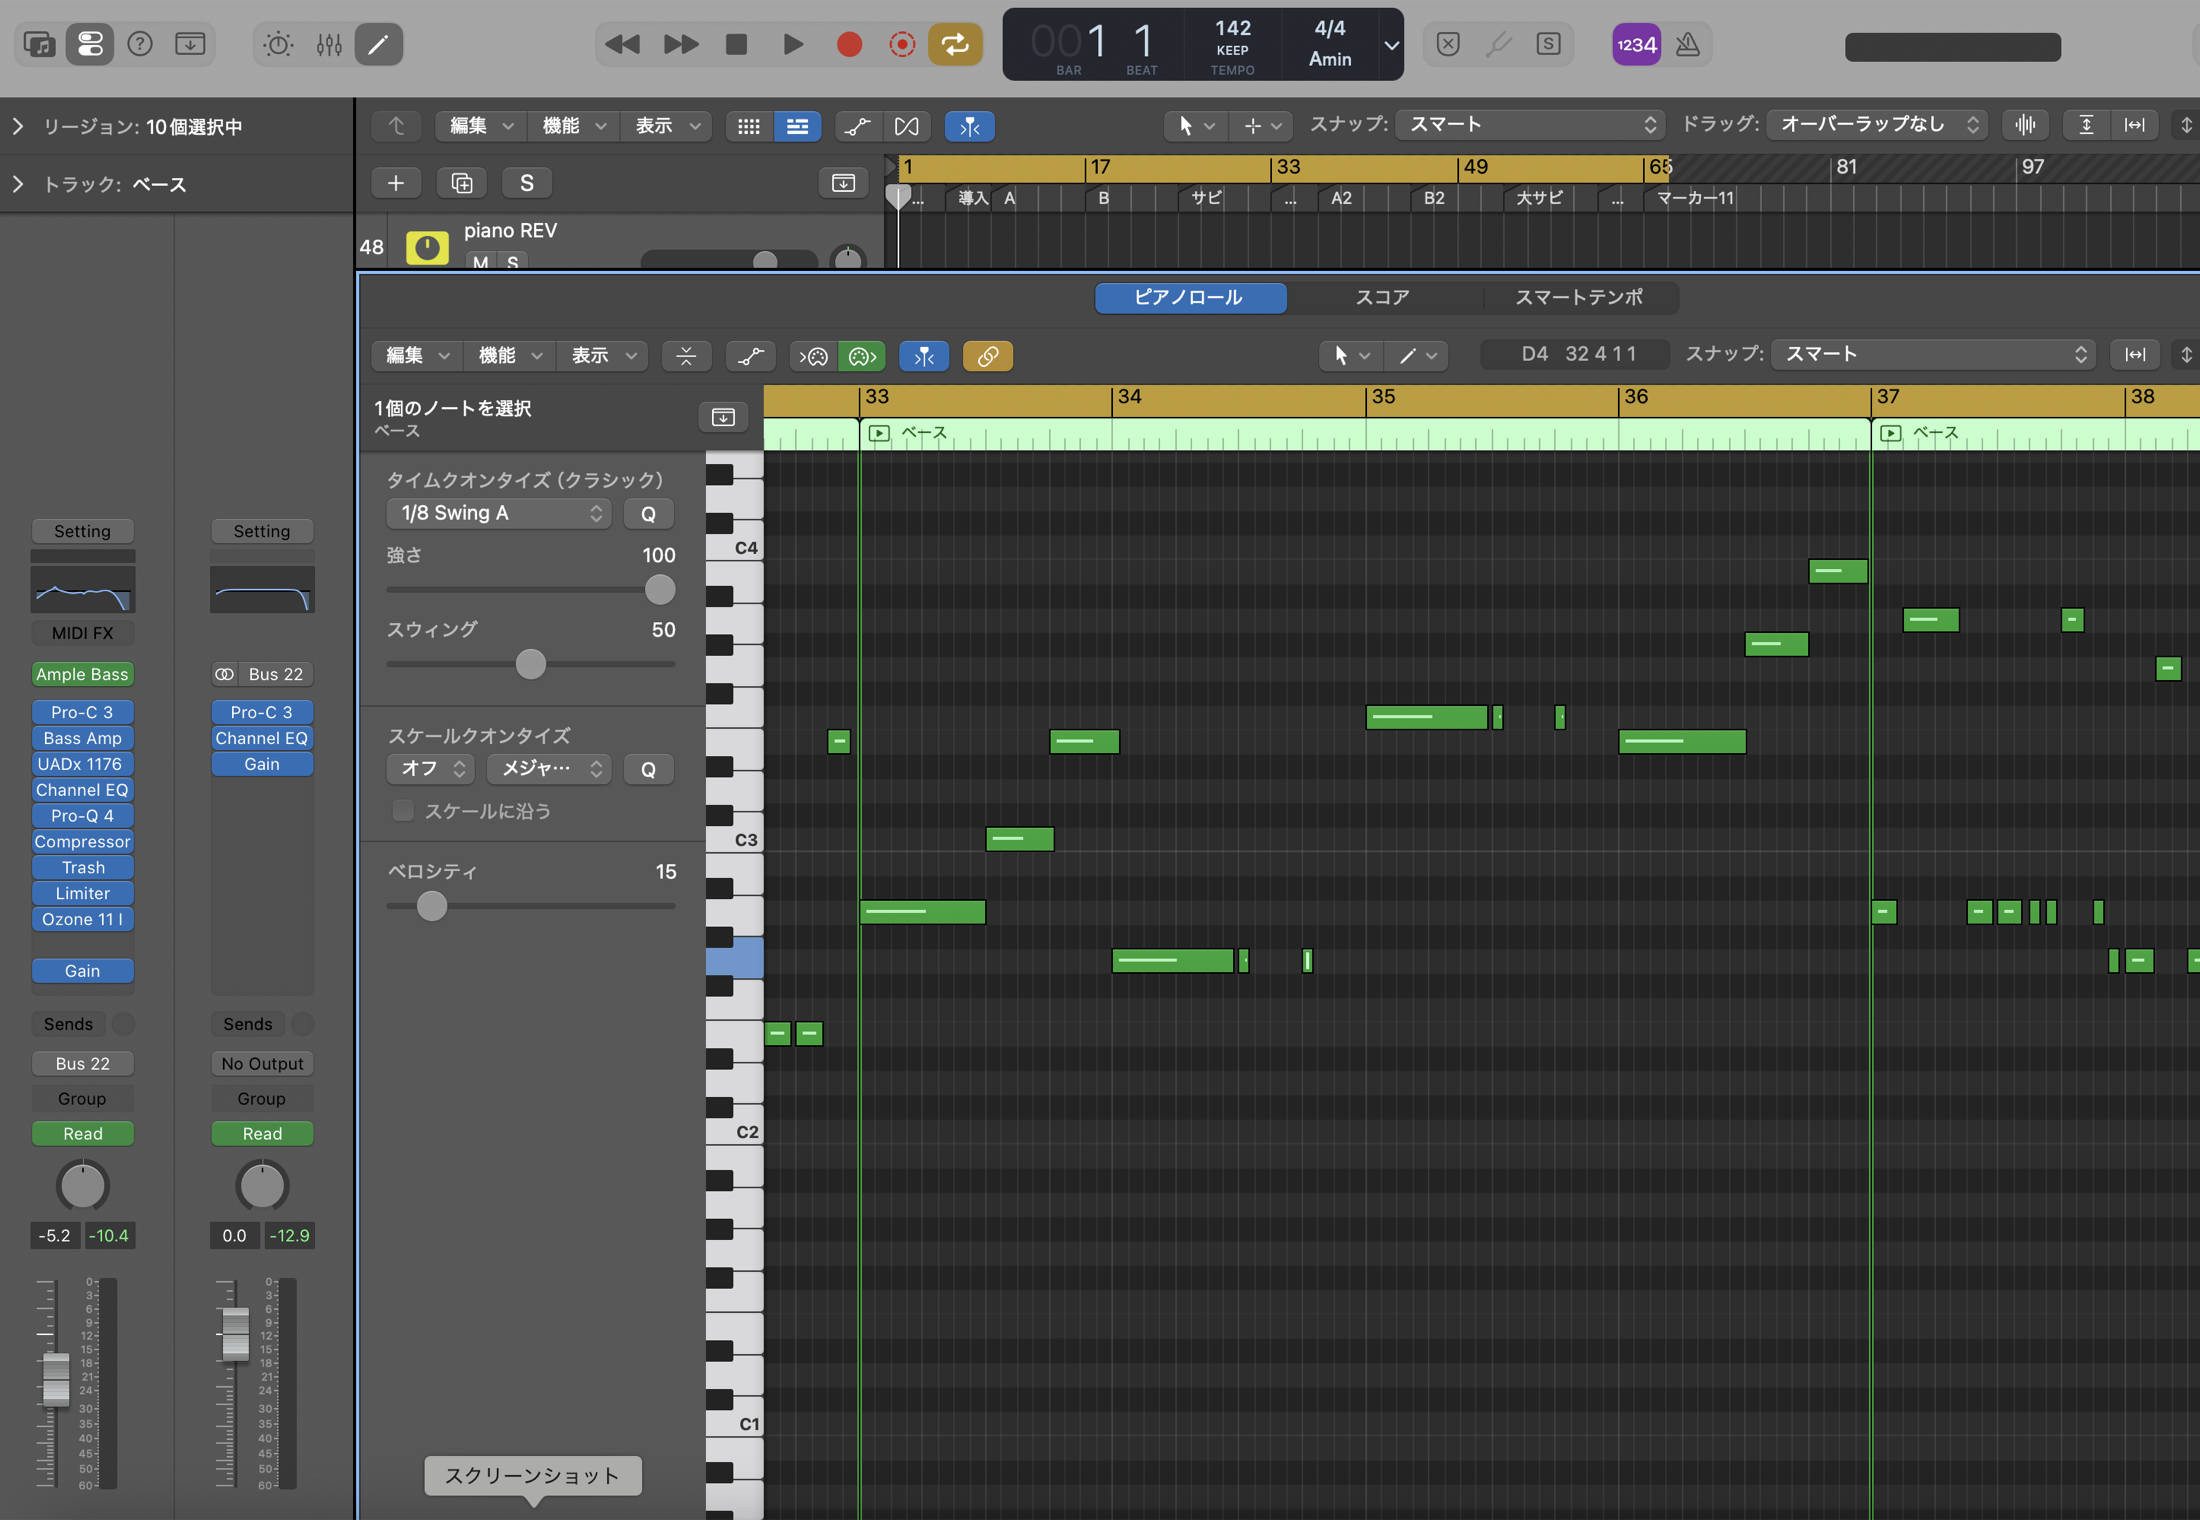
Task: Open tracks area snap スマート dropdown
Action: pos(1530,124)
